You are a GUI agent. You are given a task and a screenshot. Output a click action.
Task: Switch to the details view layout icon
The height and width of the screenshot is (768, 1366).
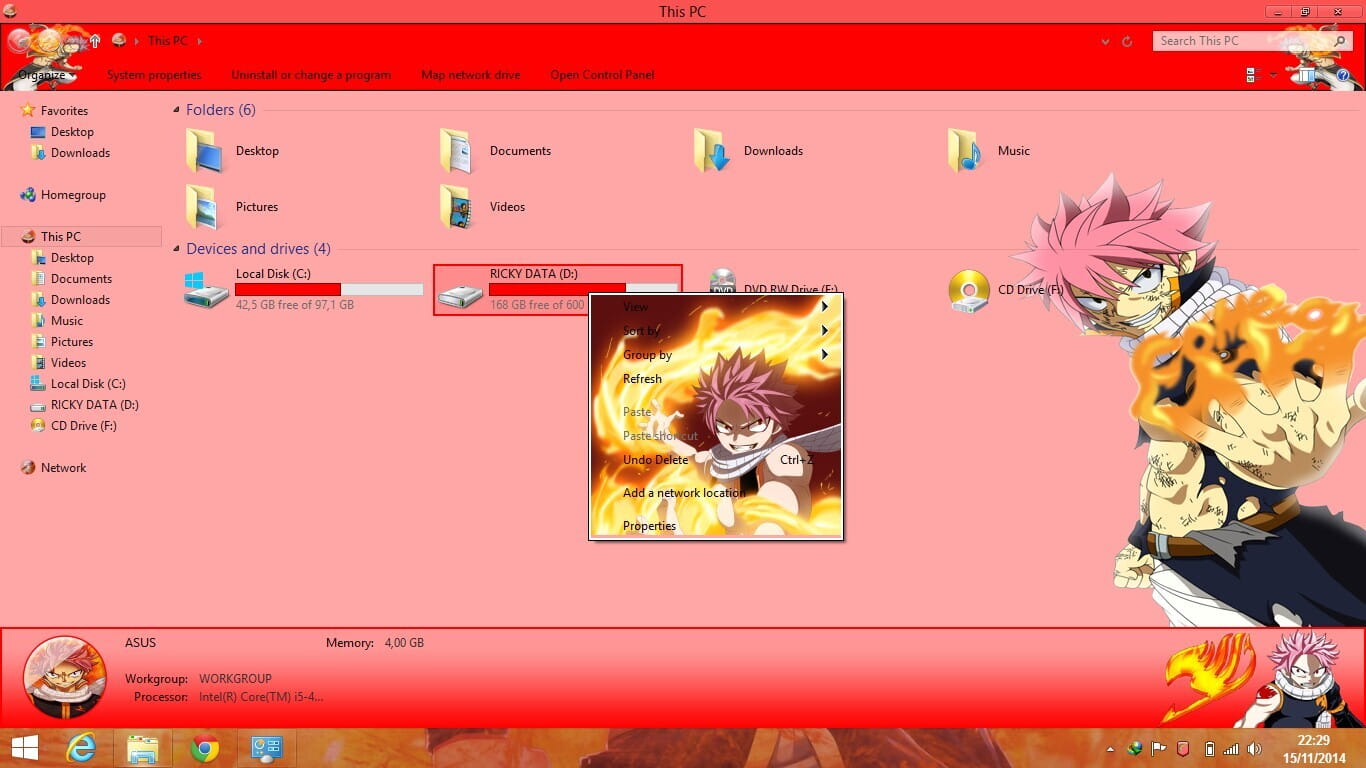click(1249, 74)
